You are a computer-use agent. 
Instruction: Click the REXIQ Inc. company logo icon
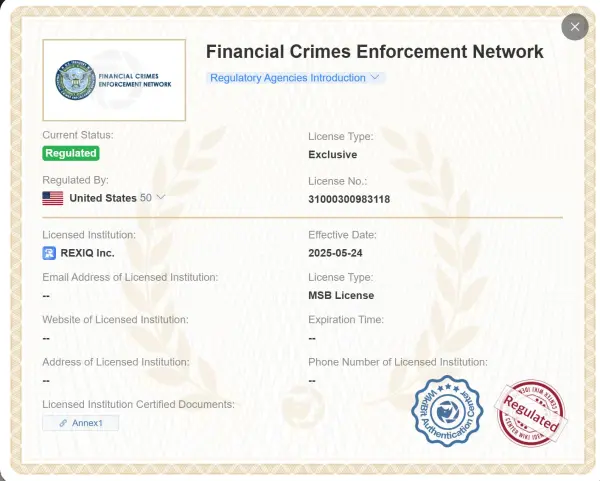pyautogui.click(x=49, y=253)
